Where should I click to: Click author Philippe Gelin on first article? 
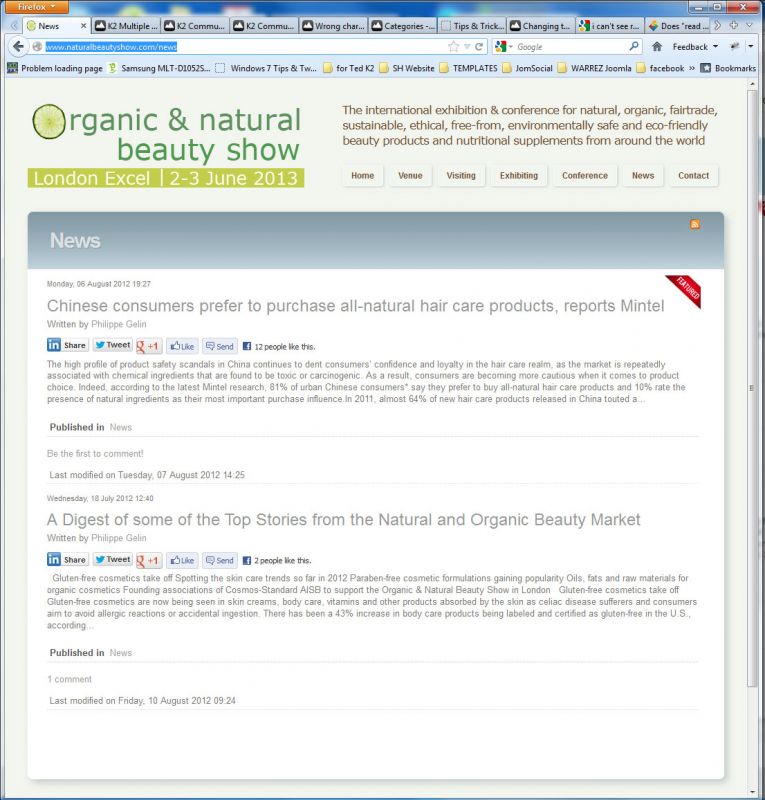tap(118, 324)
